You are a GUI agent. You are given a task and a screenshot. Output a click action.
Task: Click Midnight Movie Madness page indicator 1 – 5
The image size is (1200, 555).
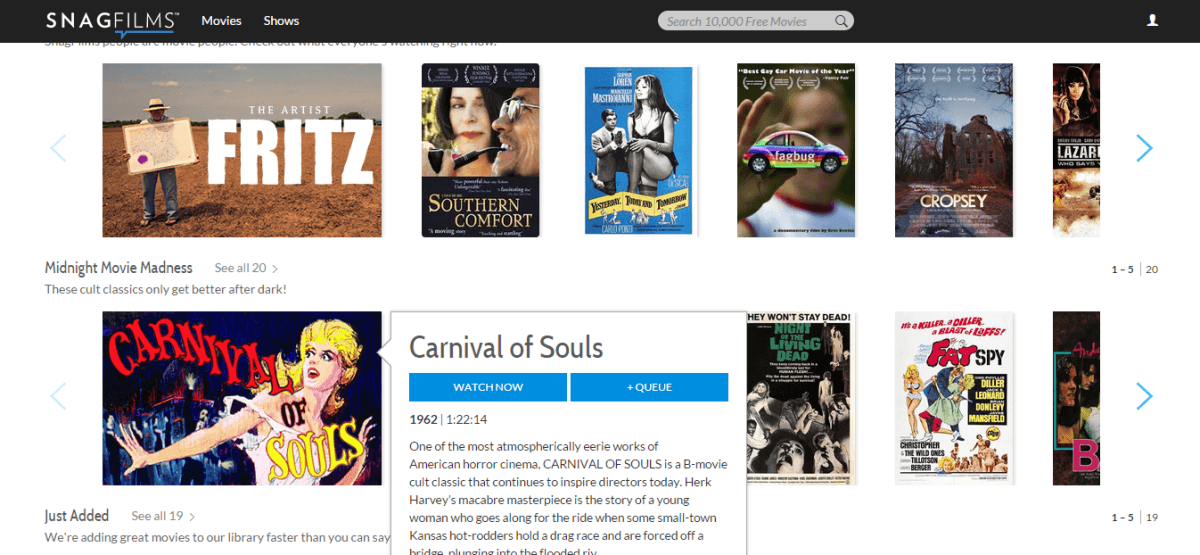pos(1122,269)
